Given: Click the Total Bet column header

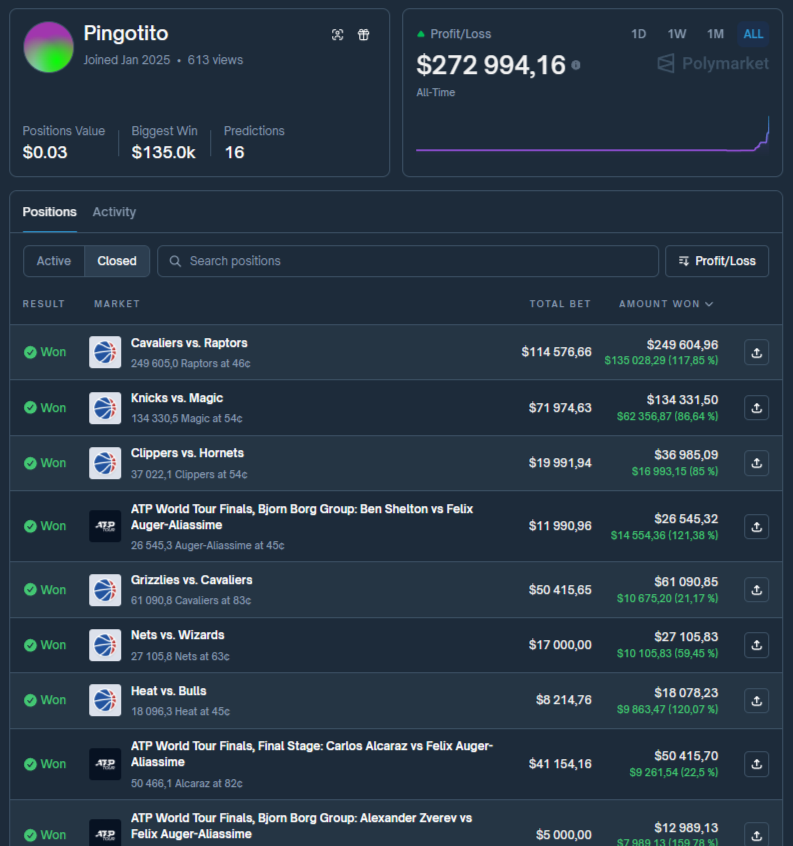Looking at the screenshot, I should (560, 304).
